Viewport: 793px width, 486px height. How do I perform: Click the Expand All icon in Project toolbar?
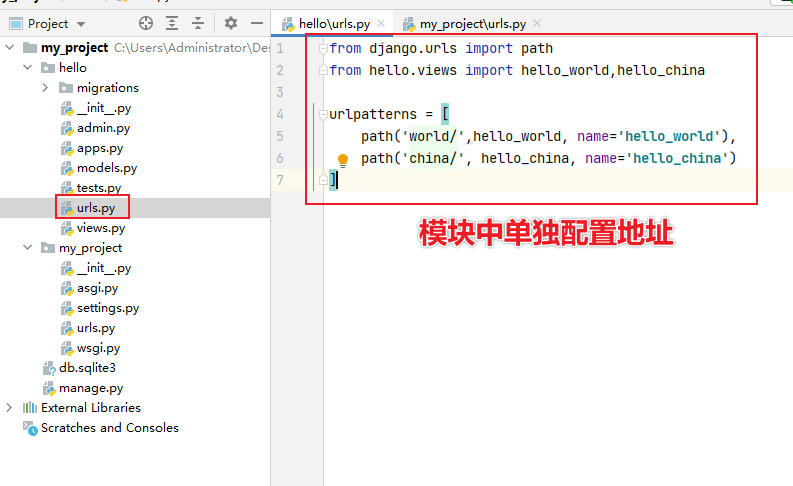pyautogui.click(x=172, y=23)
